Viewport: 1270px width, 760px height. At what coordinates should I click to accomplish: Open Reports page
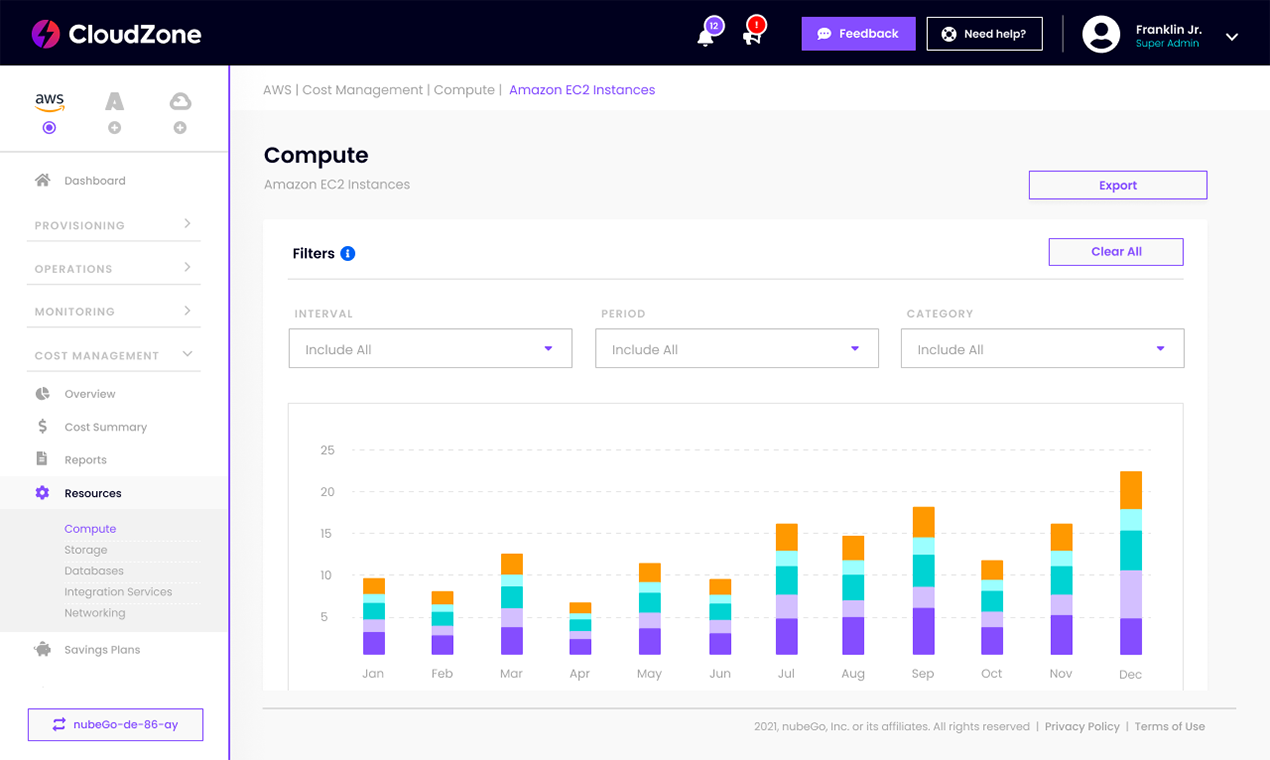pos(85,460)
